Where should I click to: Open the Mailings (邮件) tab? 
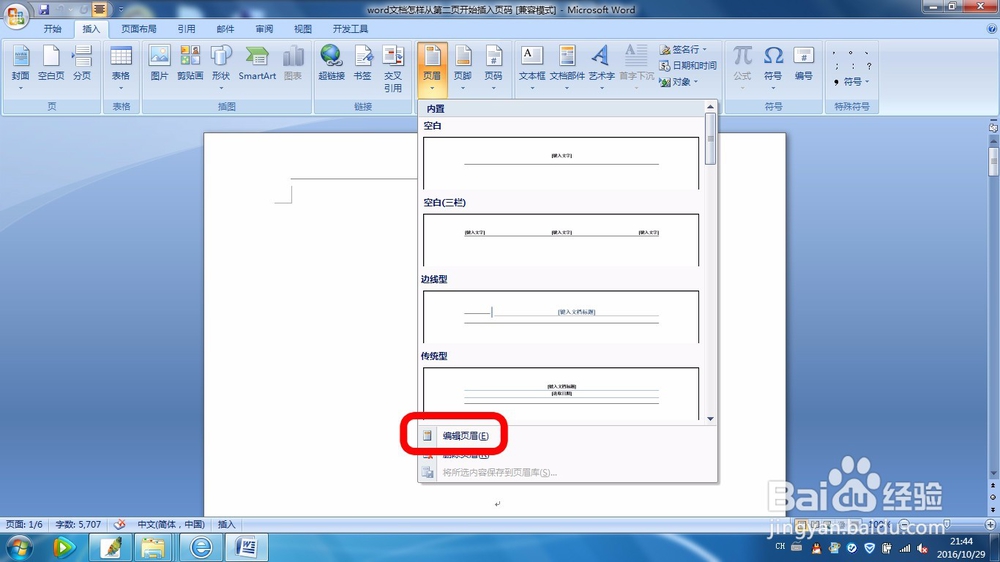tap(225, 29)
